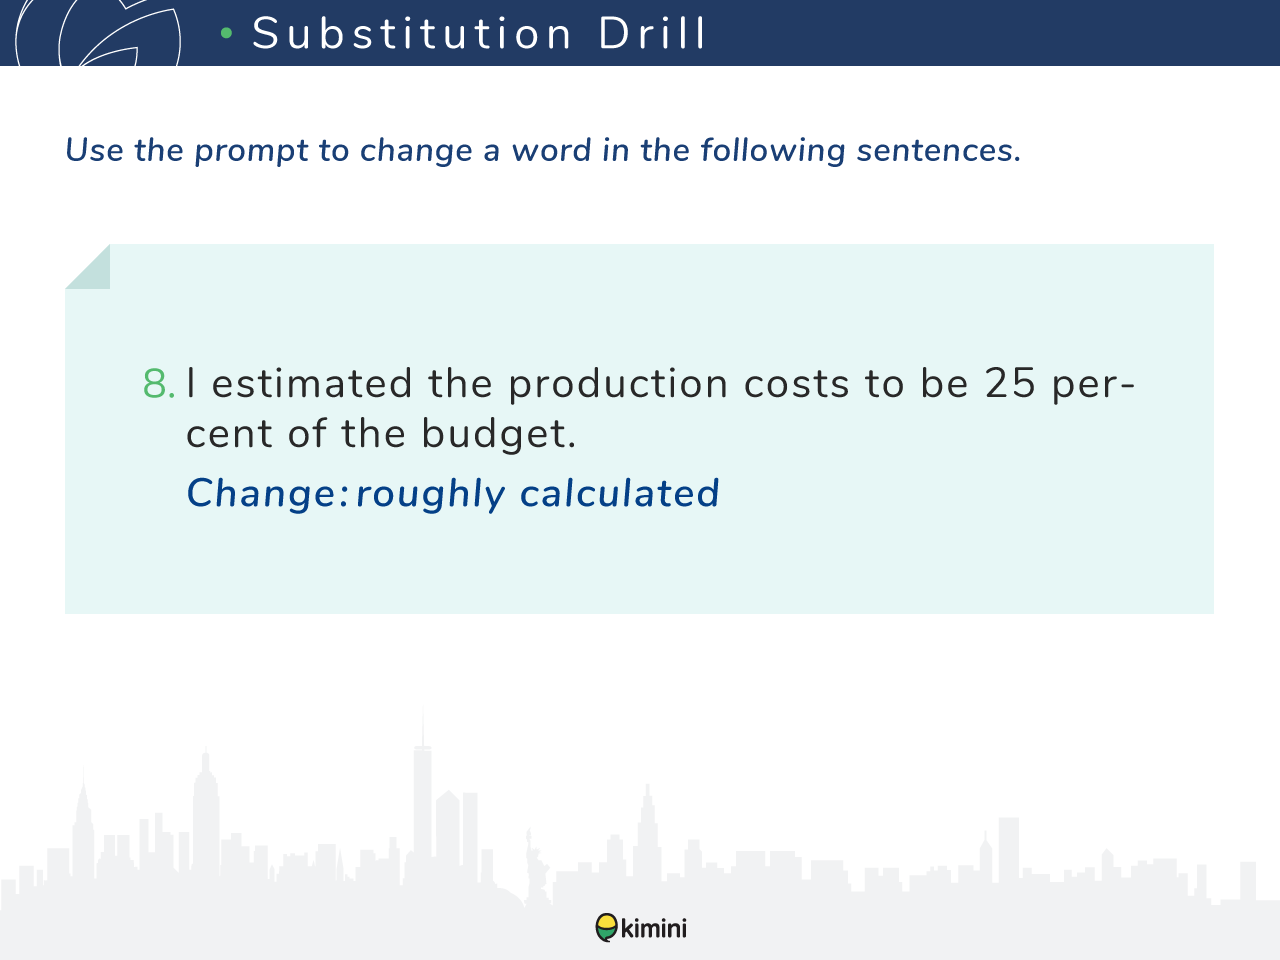This screenshot has width=1280, height=960.
Task: Click the kimini logo icon
Action: [606, 928]
